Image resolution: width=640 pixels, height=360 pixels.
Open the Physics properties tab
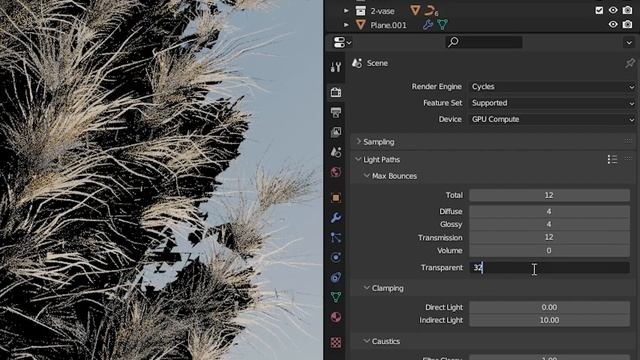(x=336, y=258)
